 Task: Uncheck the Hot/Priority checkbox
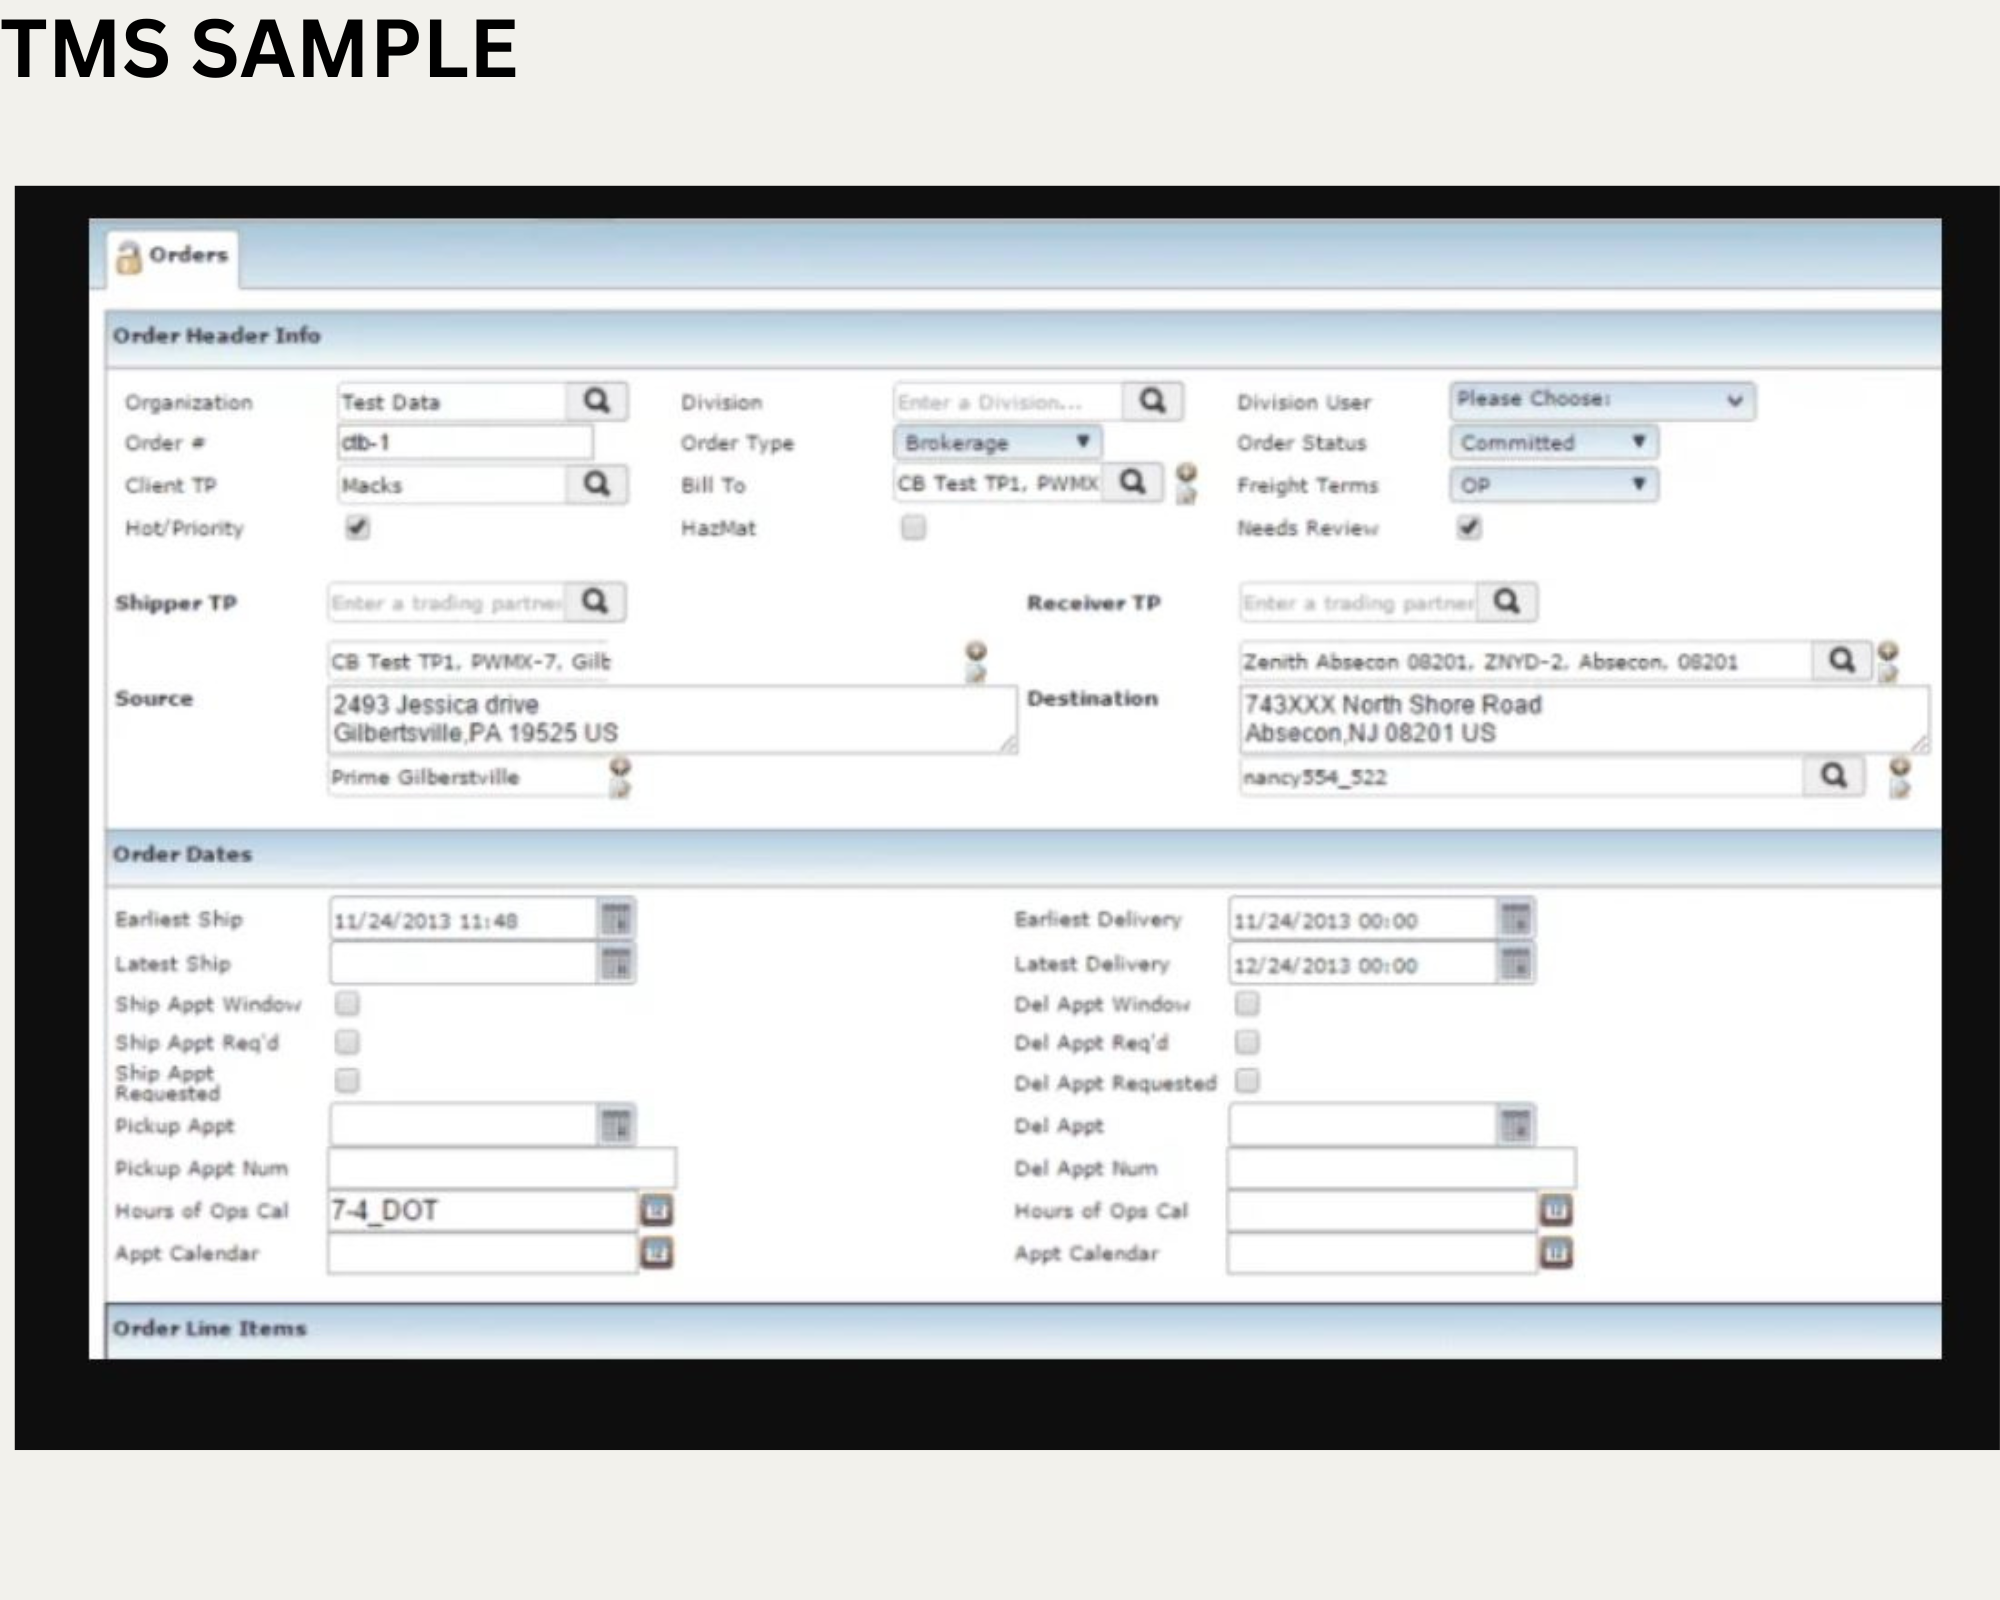coord(357,527)
